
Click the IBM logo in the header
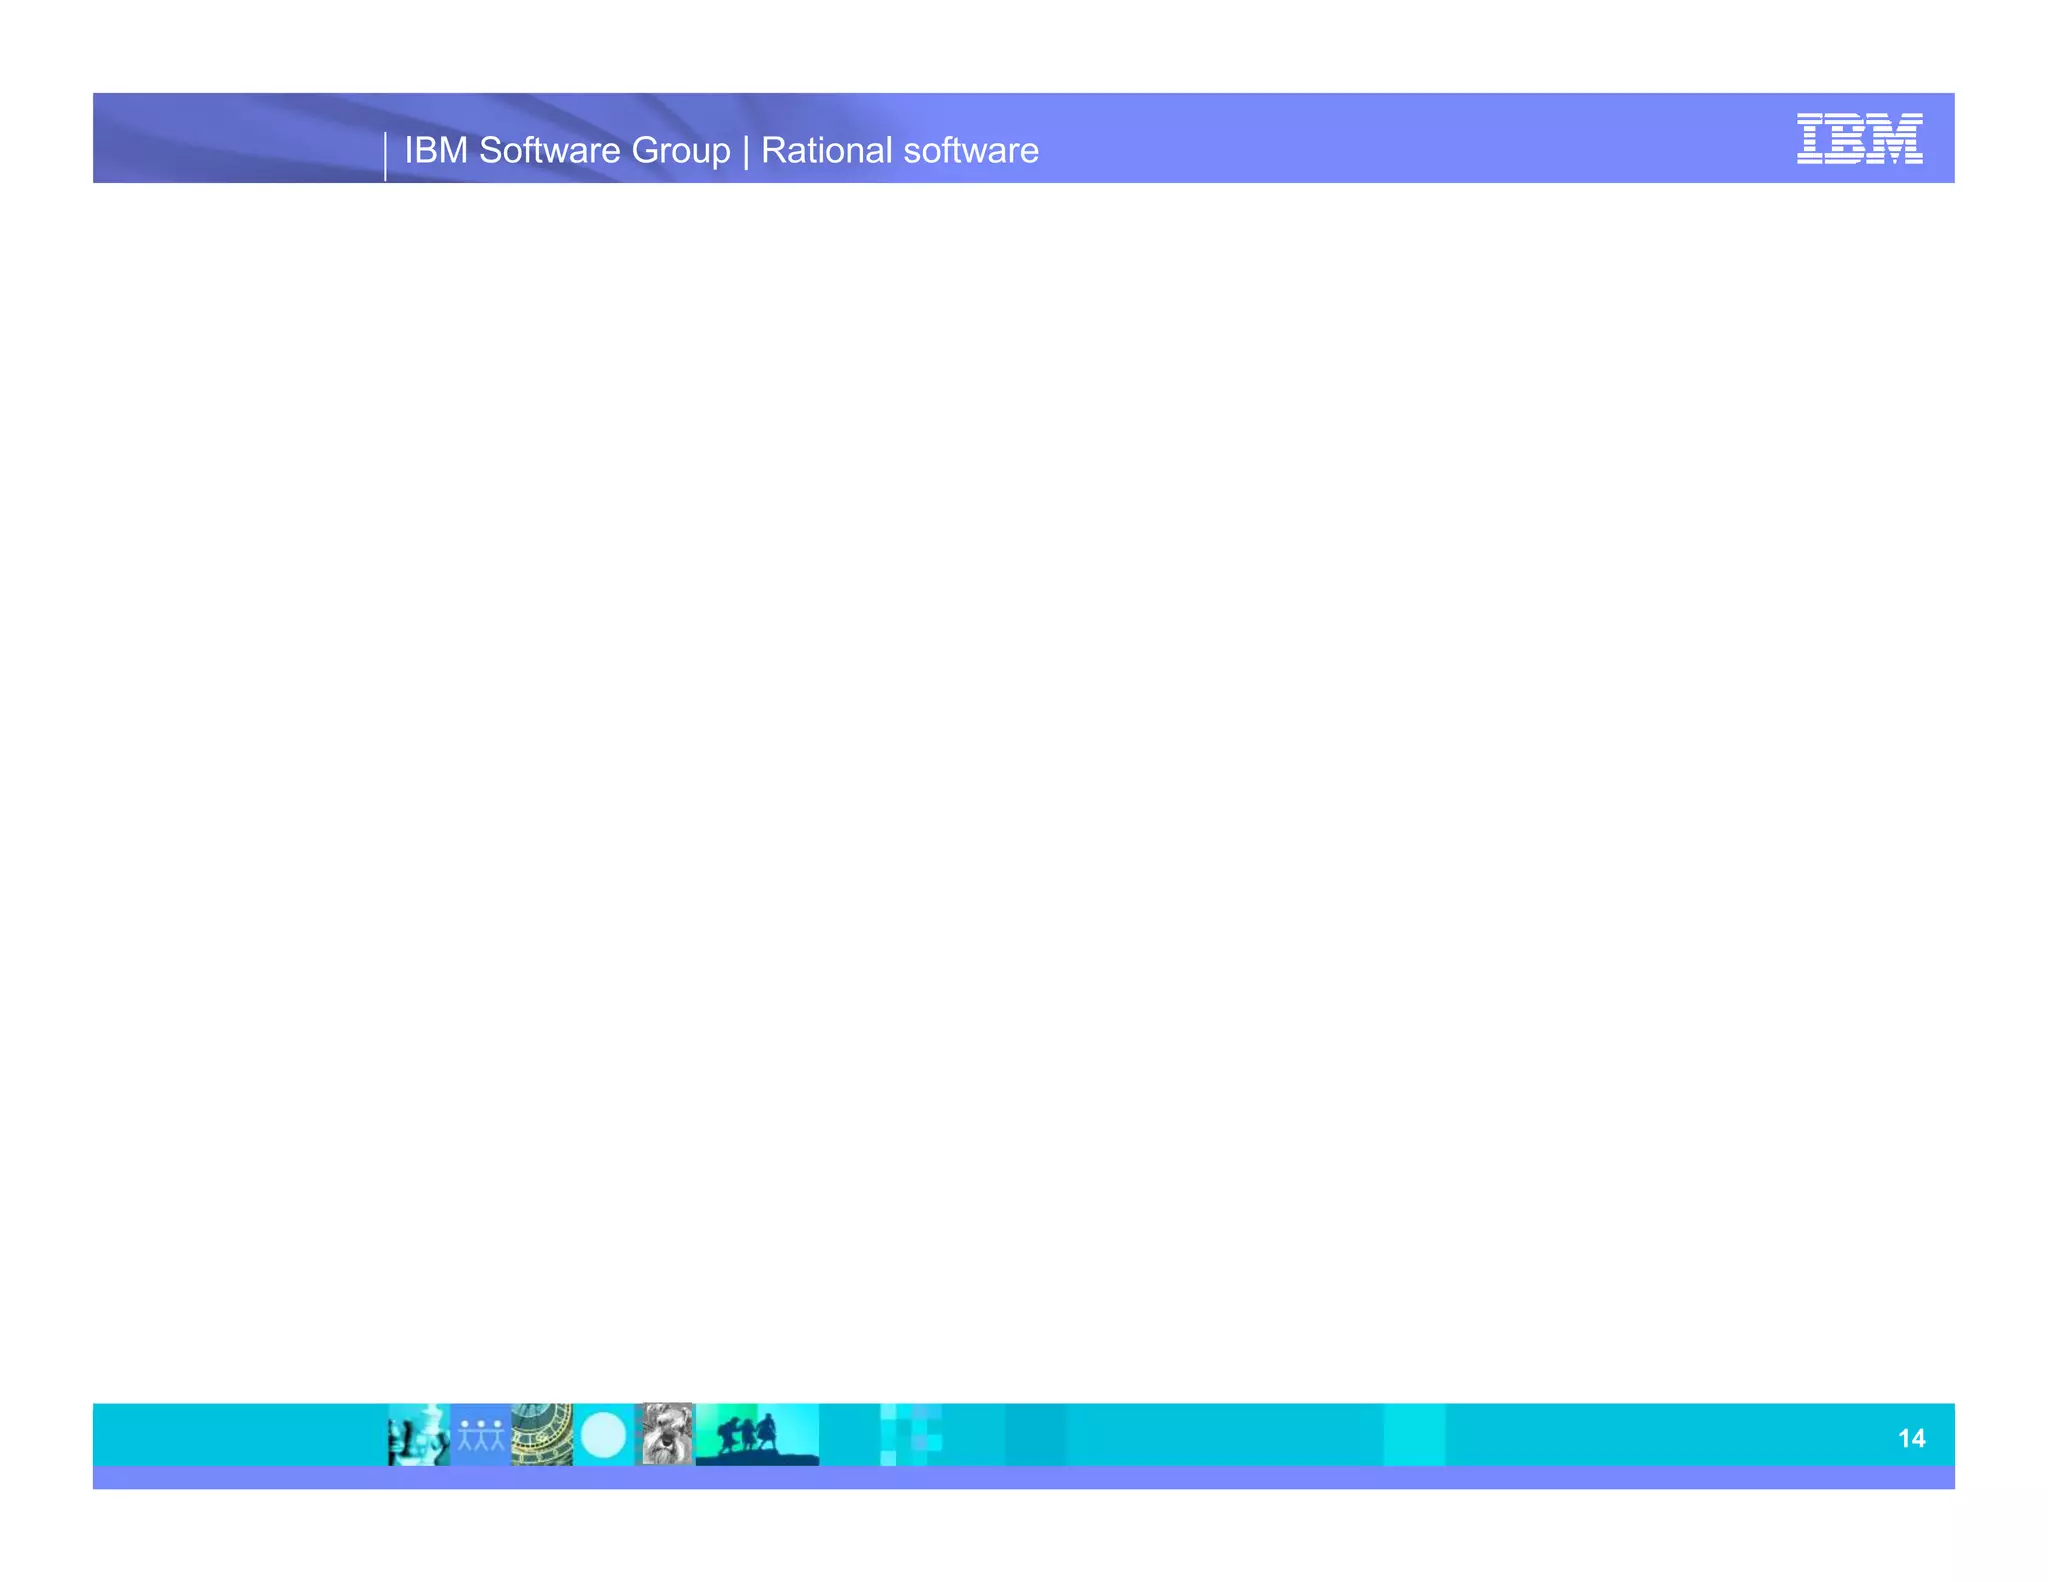pyautogui.click(x=1859, y=138)
